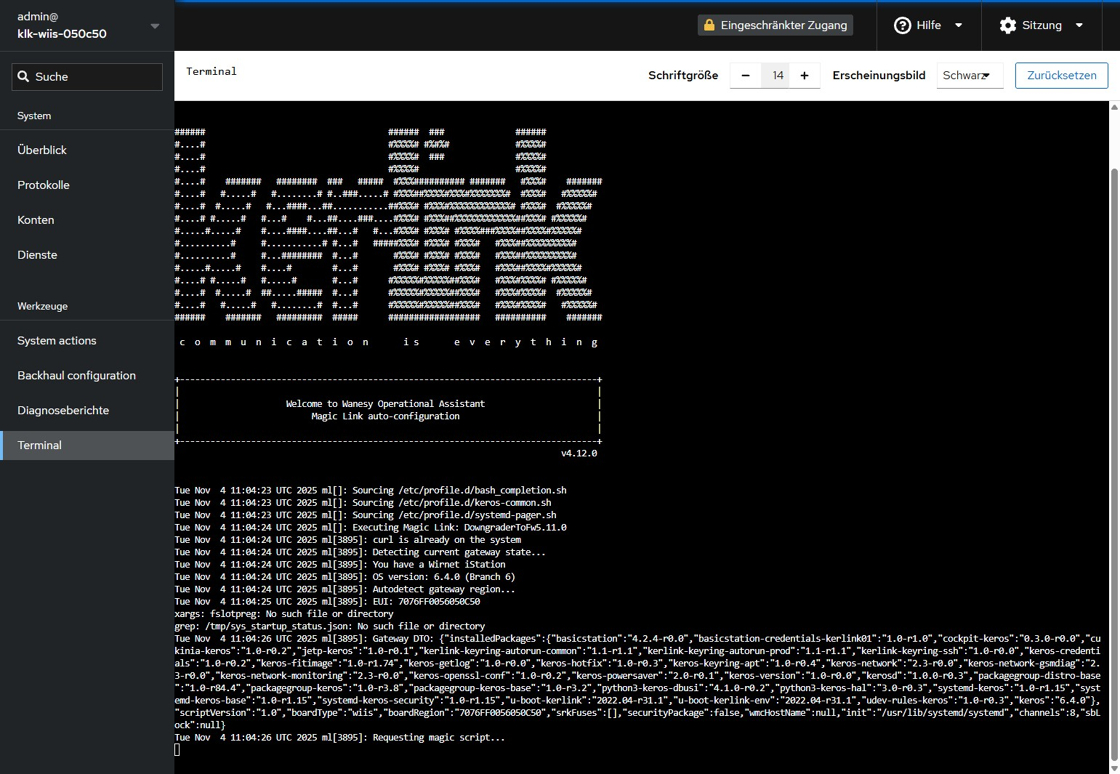Increase font size with plus button

pos(804,75)
